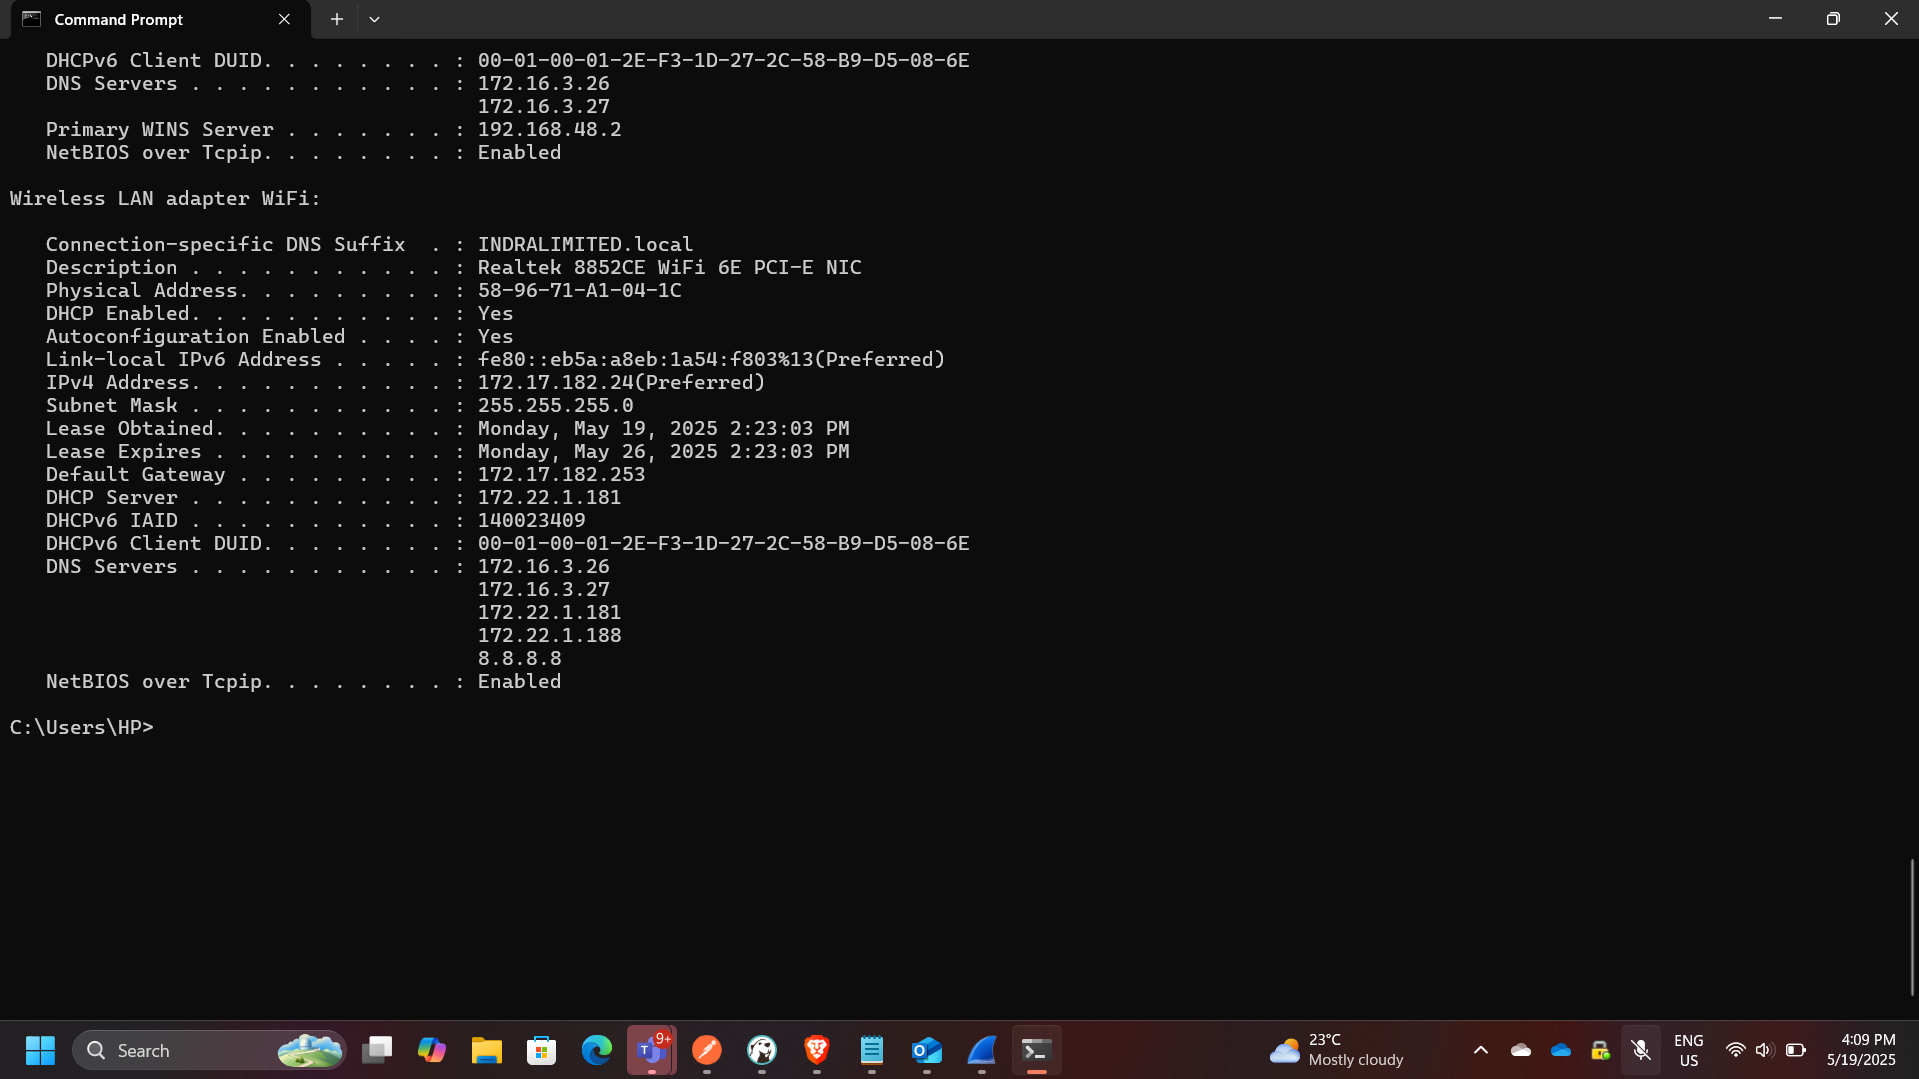This screenshot has width=1919, height=1079.
Task: Open Microsoft Edge
Action: pyautogui.click(x=597, y=1050)
